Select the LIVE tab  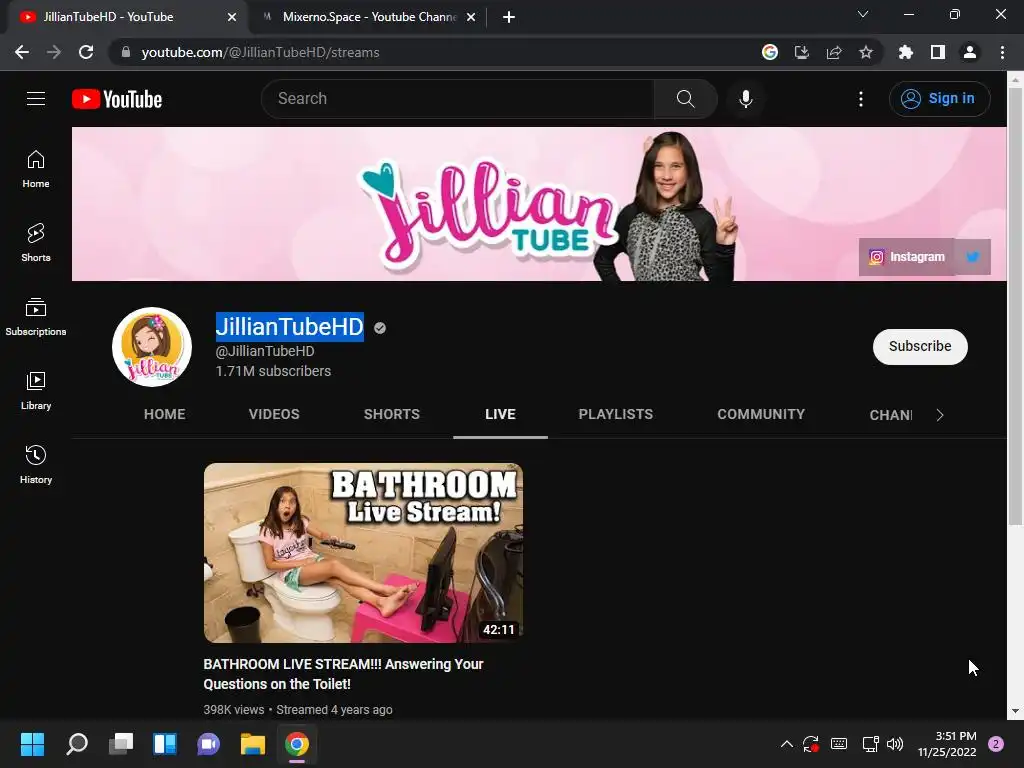(x=500, y=414)
